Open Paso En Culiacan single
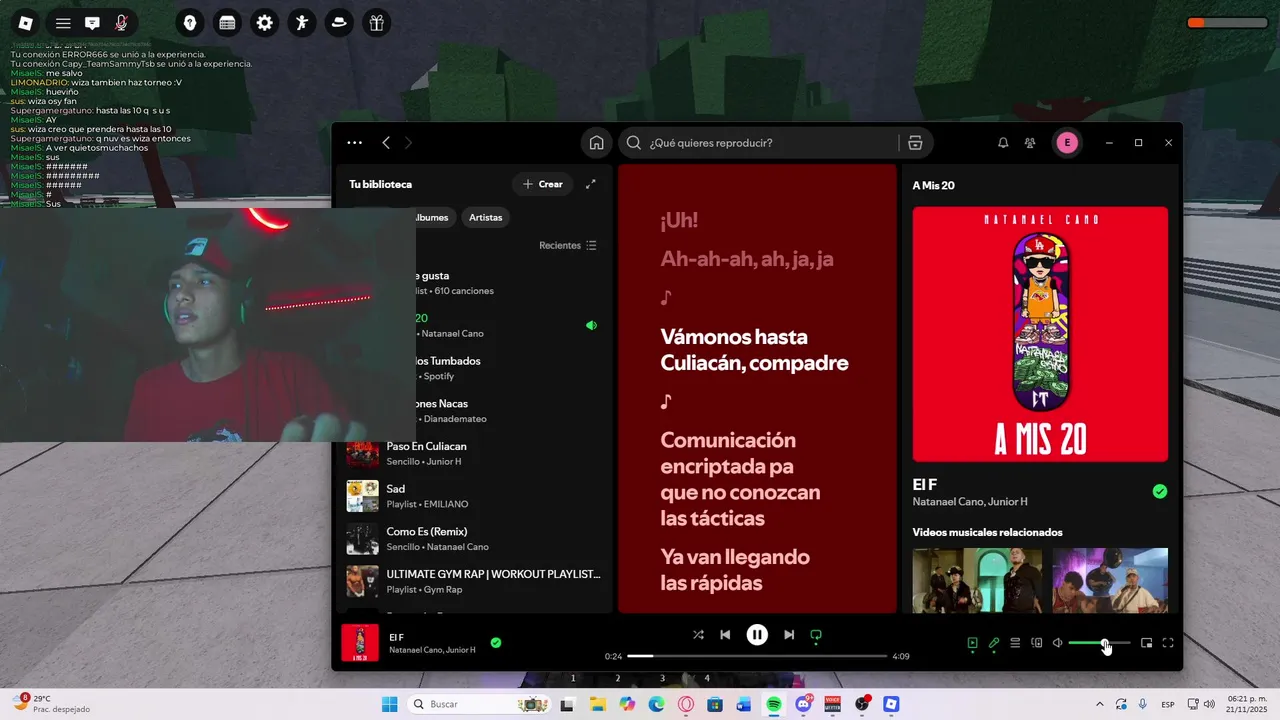Image resolution: width=1280 pixels, height=720 pixels. (x=474, y=453)
